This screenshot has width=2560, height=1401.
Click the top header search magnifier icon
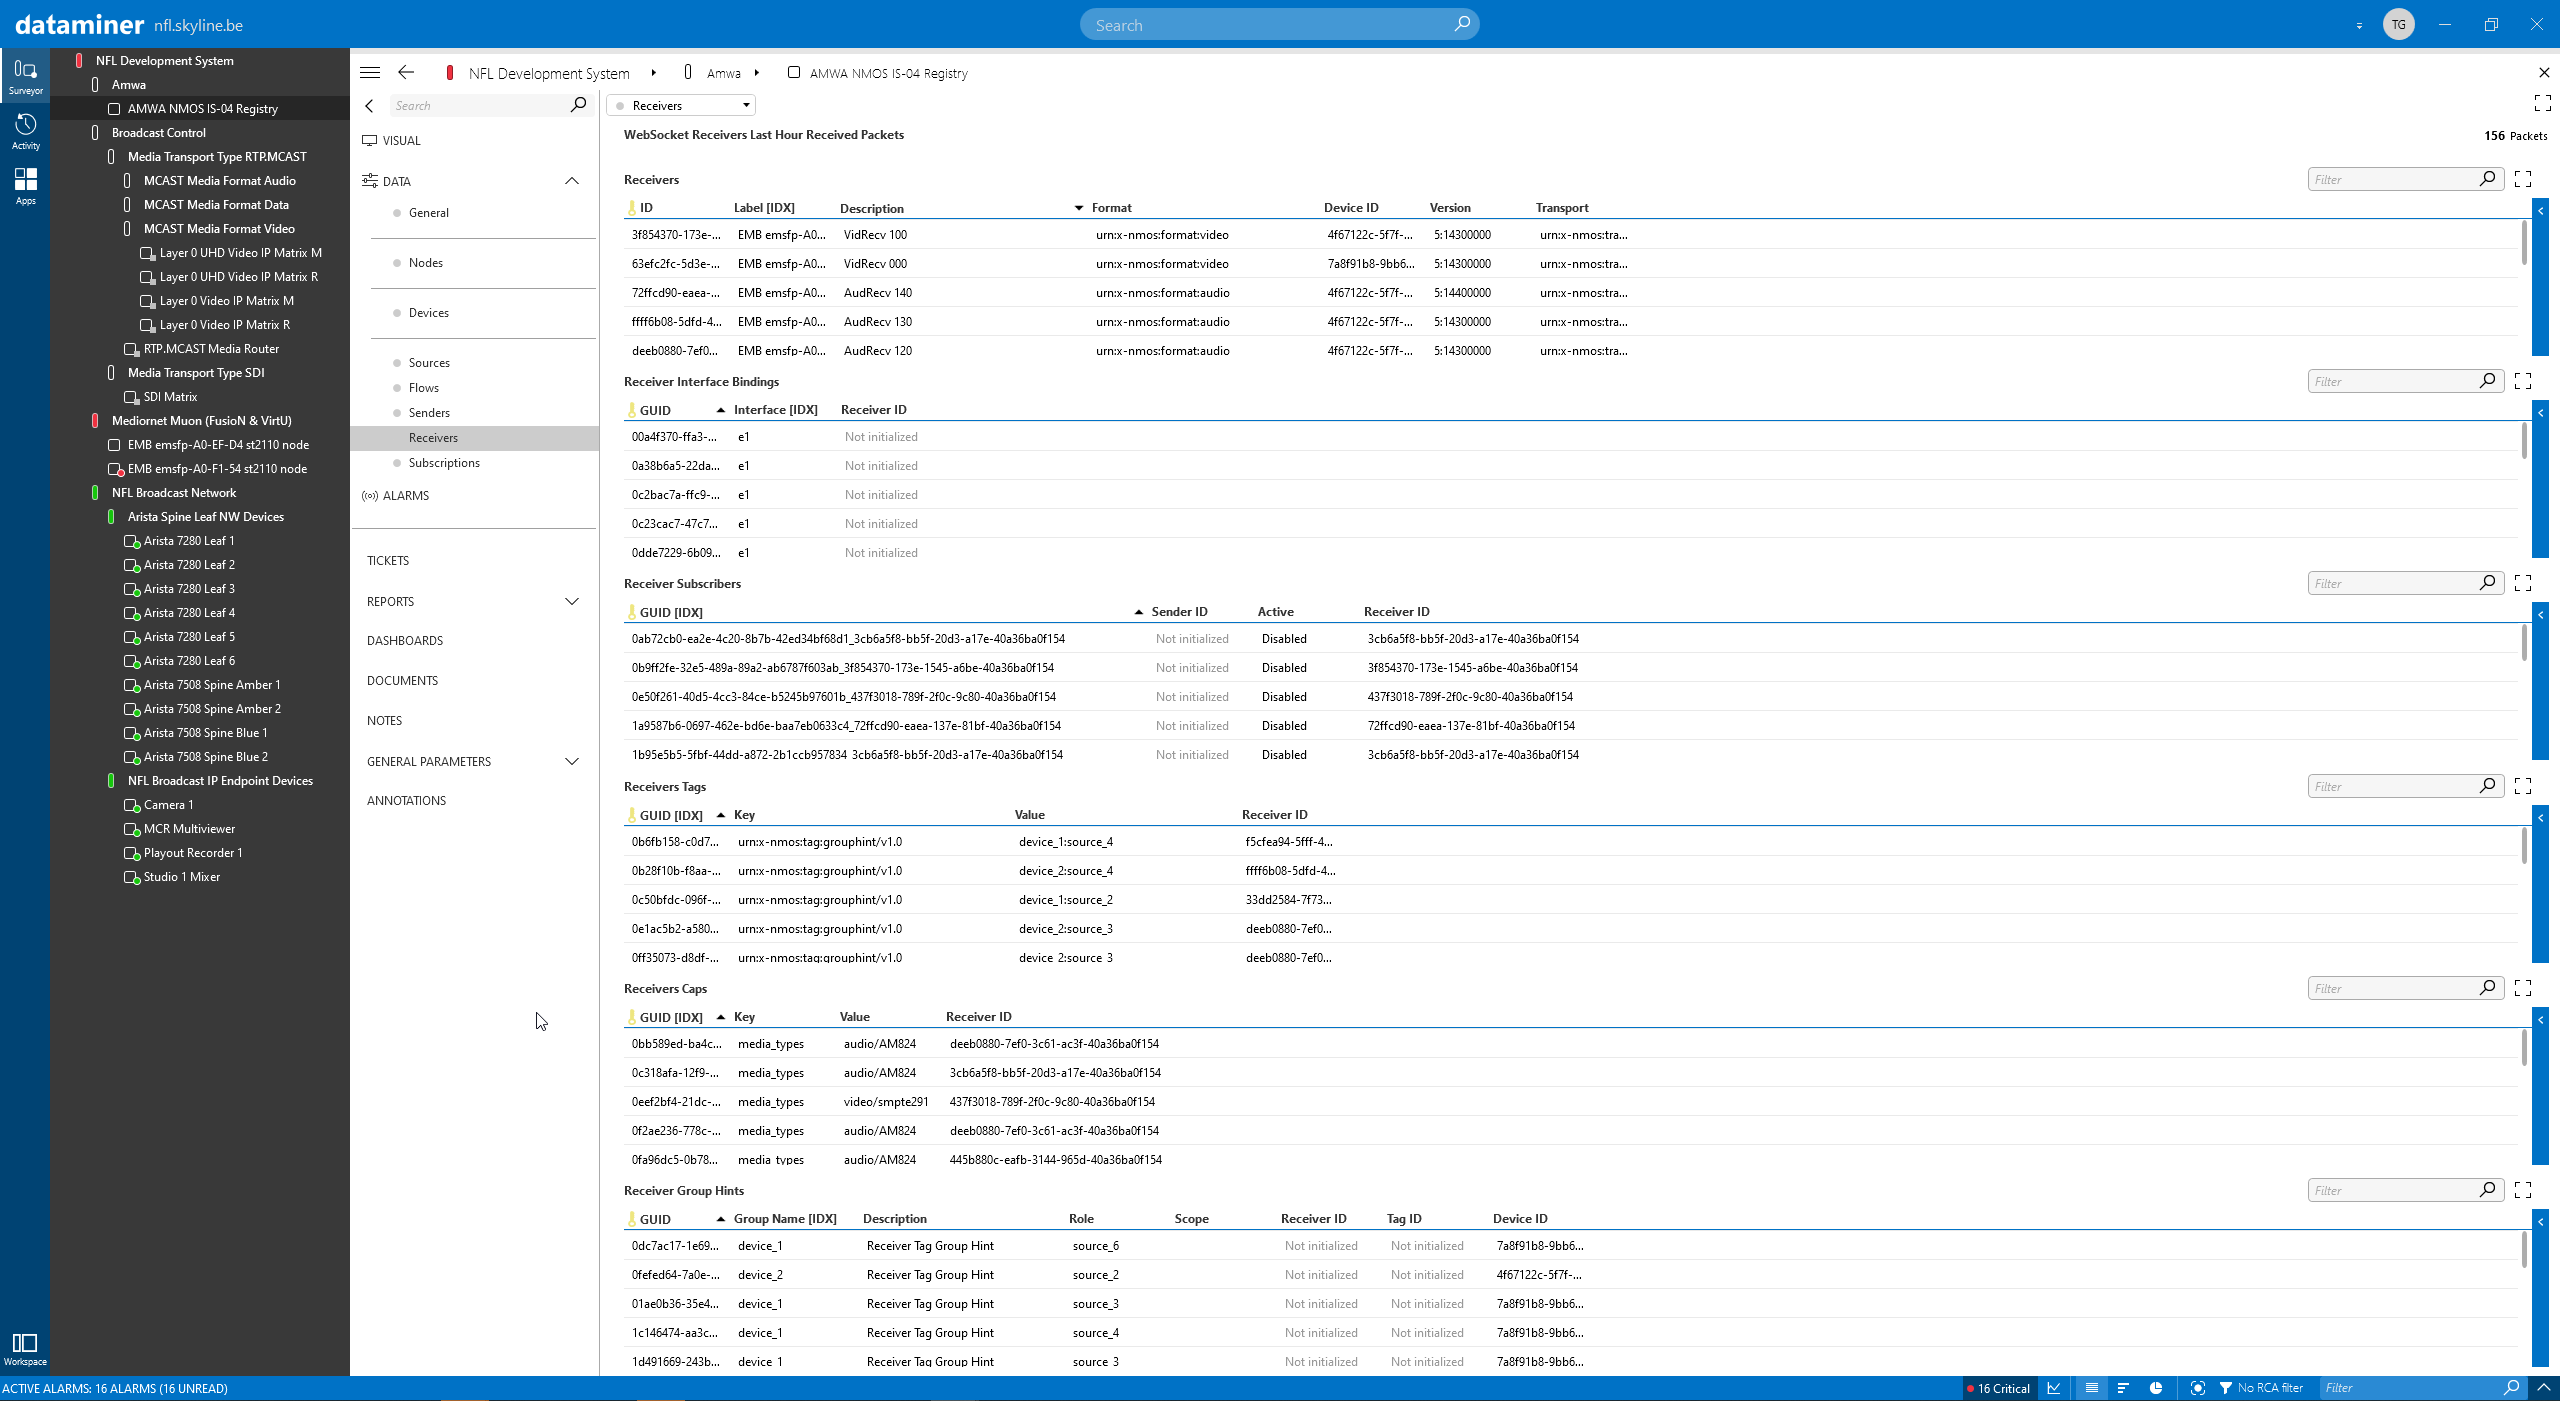1462,24
